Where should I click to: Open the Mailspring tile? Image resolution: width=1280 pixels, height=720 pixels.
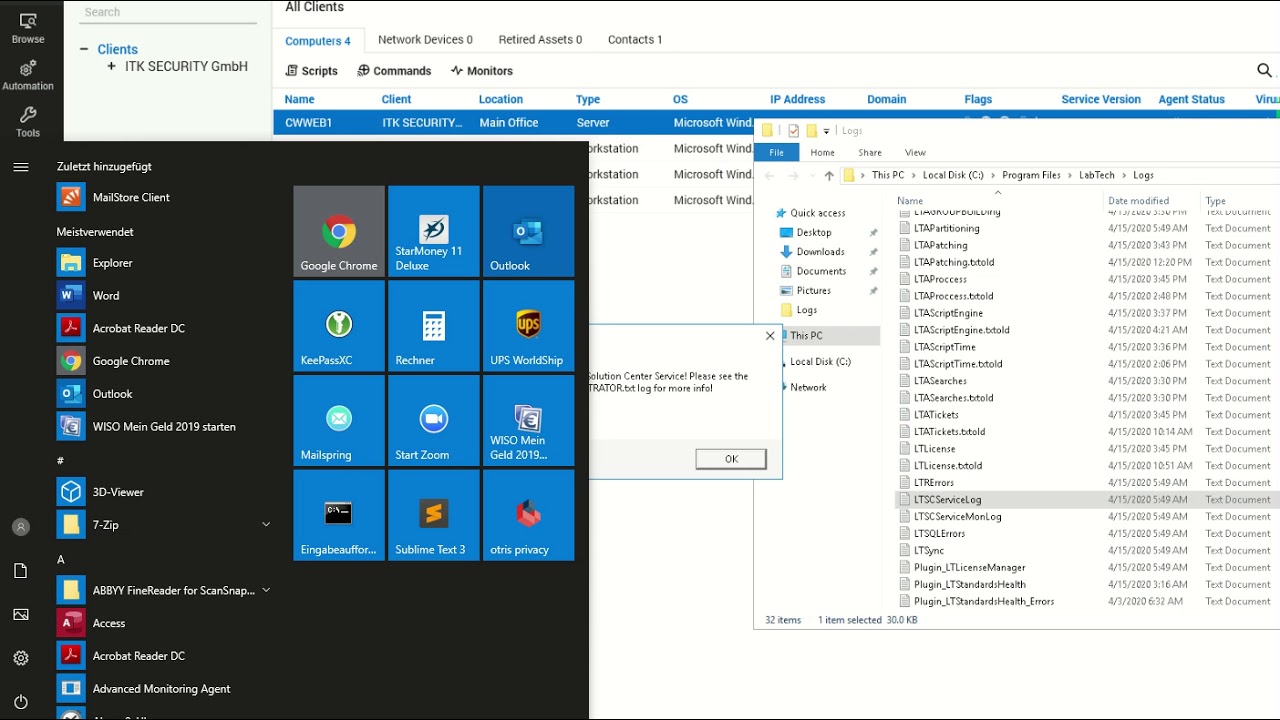pos(339,421)
